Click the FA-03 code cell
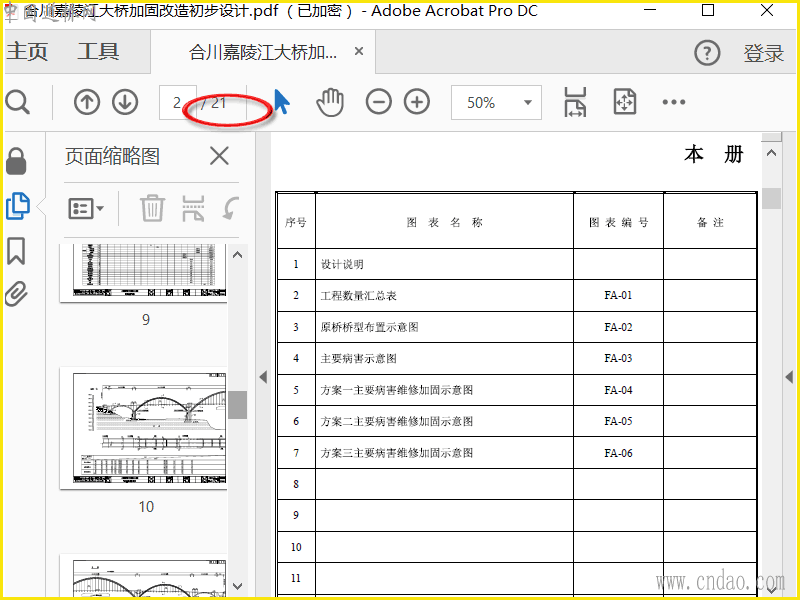 coord(618,358)
